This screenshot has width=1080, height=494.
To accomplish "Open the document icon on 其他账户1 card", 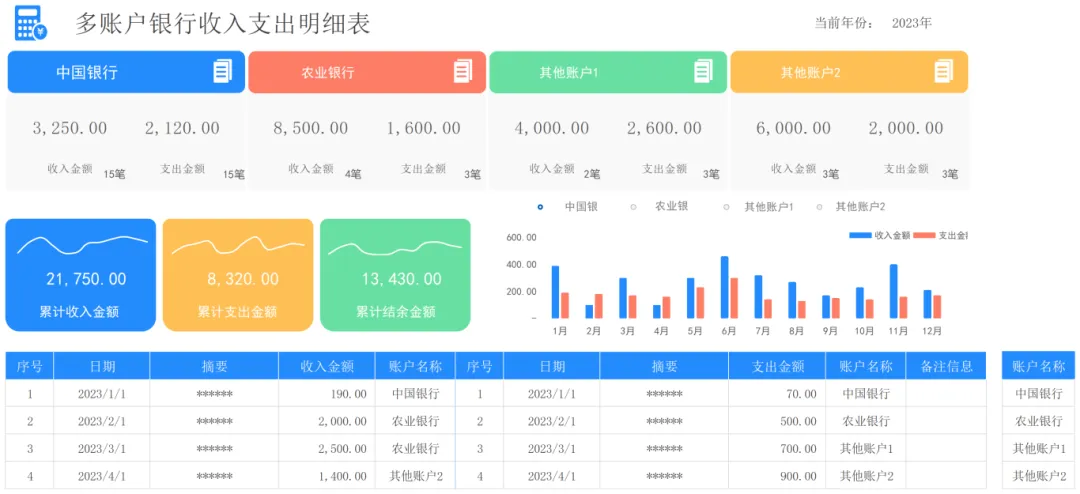I will (703, 71).
